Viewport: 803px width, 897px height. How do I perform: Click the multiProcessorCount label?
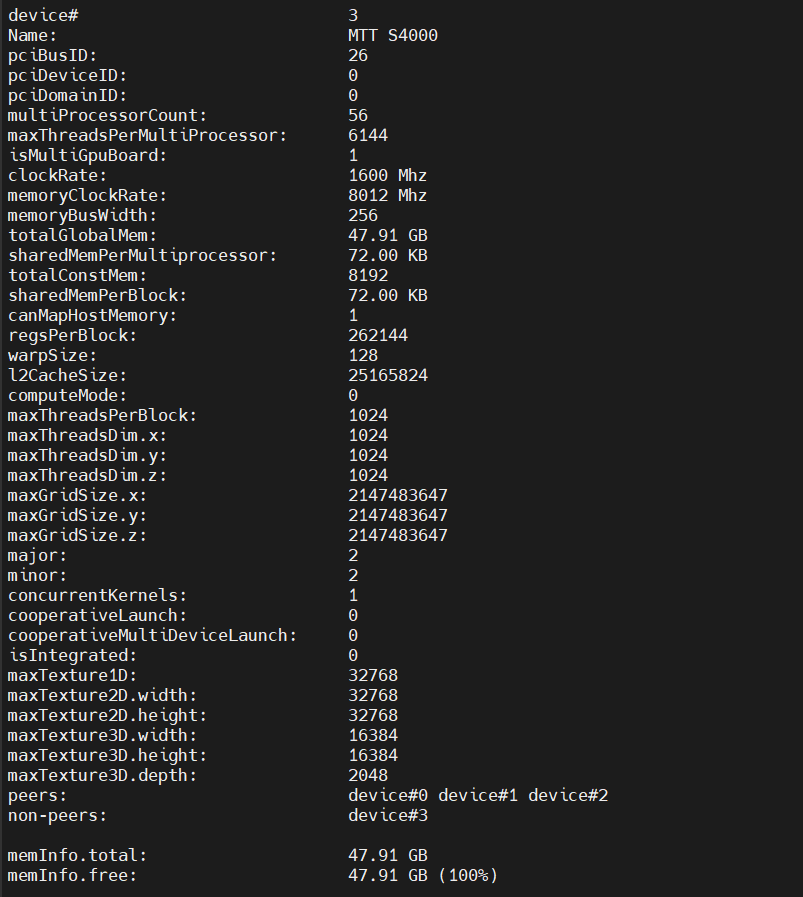tap(107, 115)
